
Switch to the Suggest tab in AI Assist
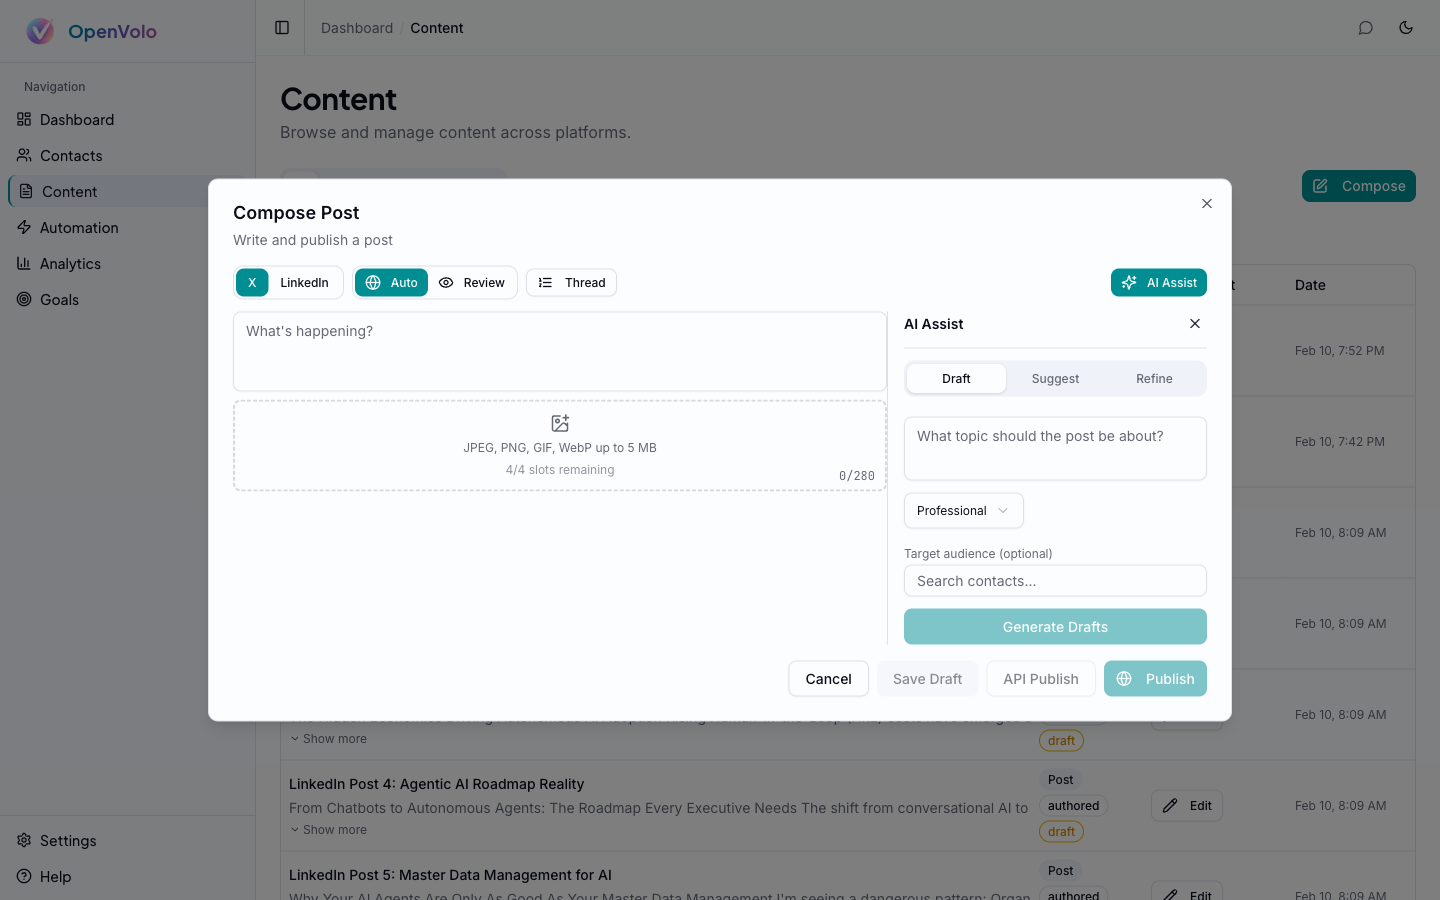click(x=1054, y=378)
